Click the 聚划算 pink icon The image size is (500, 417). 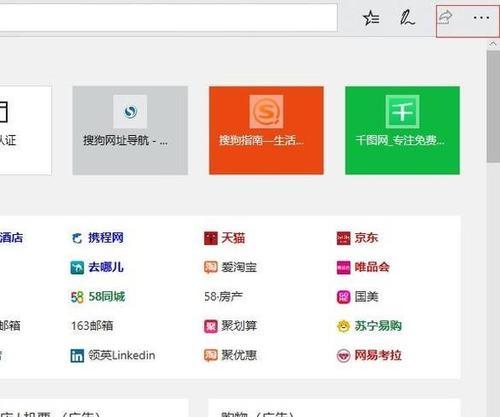(x=211, y=326)
